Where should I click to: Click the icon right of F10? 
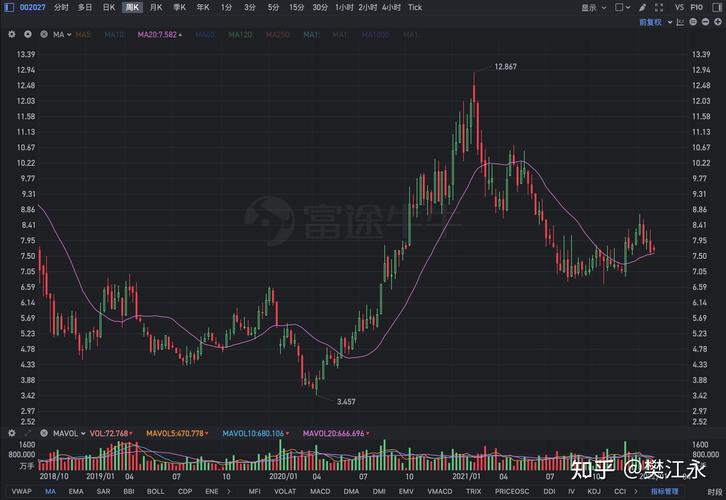716,7
